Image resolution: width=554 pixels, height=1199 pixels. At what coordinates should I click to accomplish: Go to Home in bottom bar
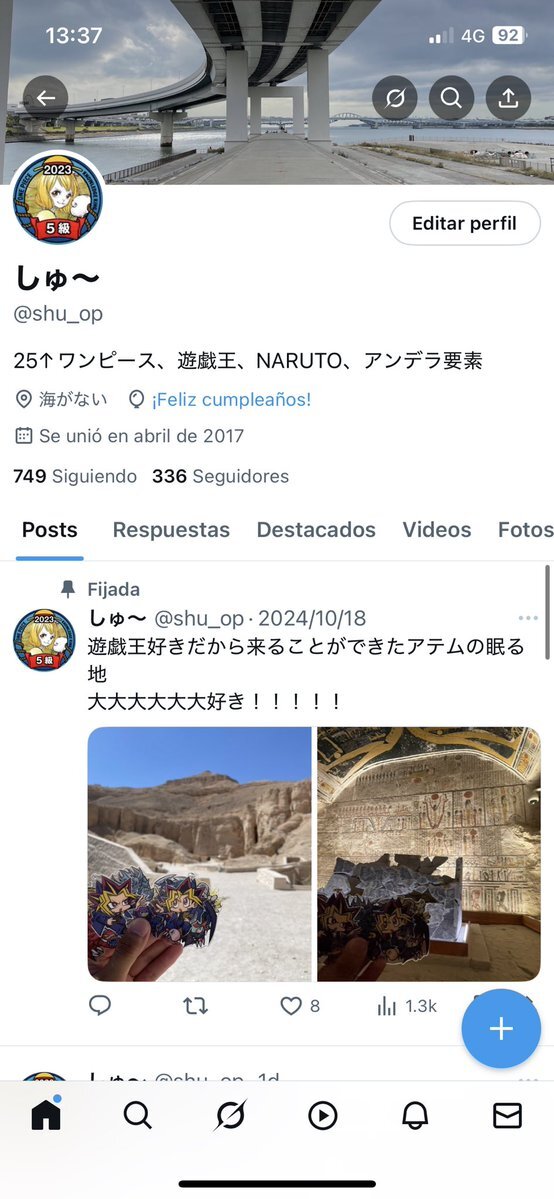[x=46, y=1116]
